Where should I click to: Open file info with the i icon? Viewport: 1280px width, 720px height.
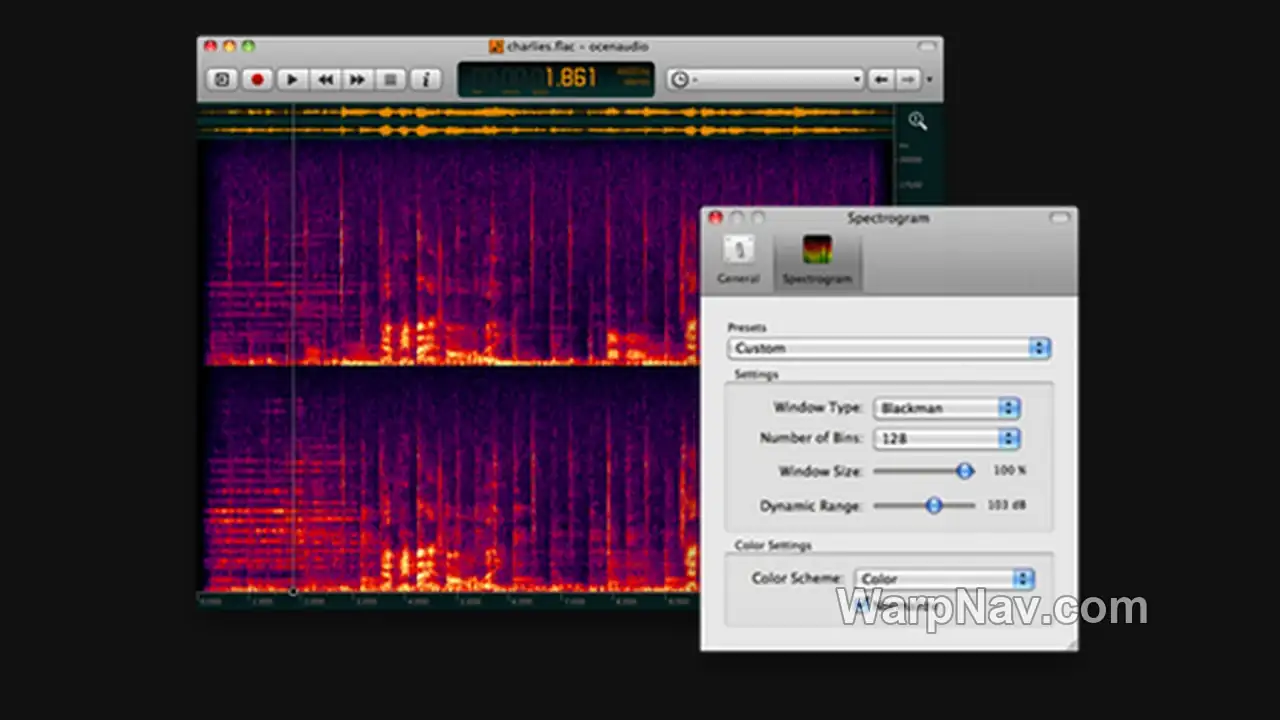[425, 80]
